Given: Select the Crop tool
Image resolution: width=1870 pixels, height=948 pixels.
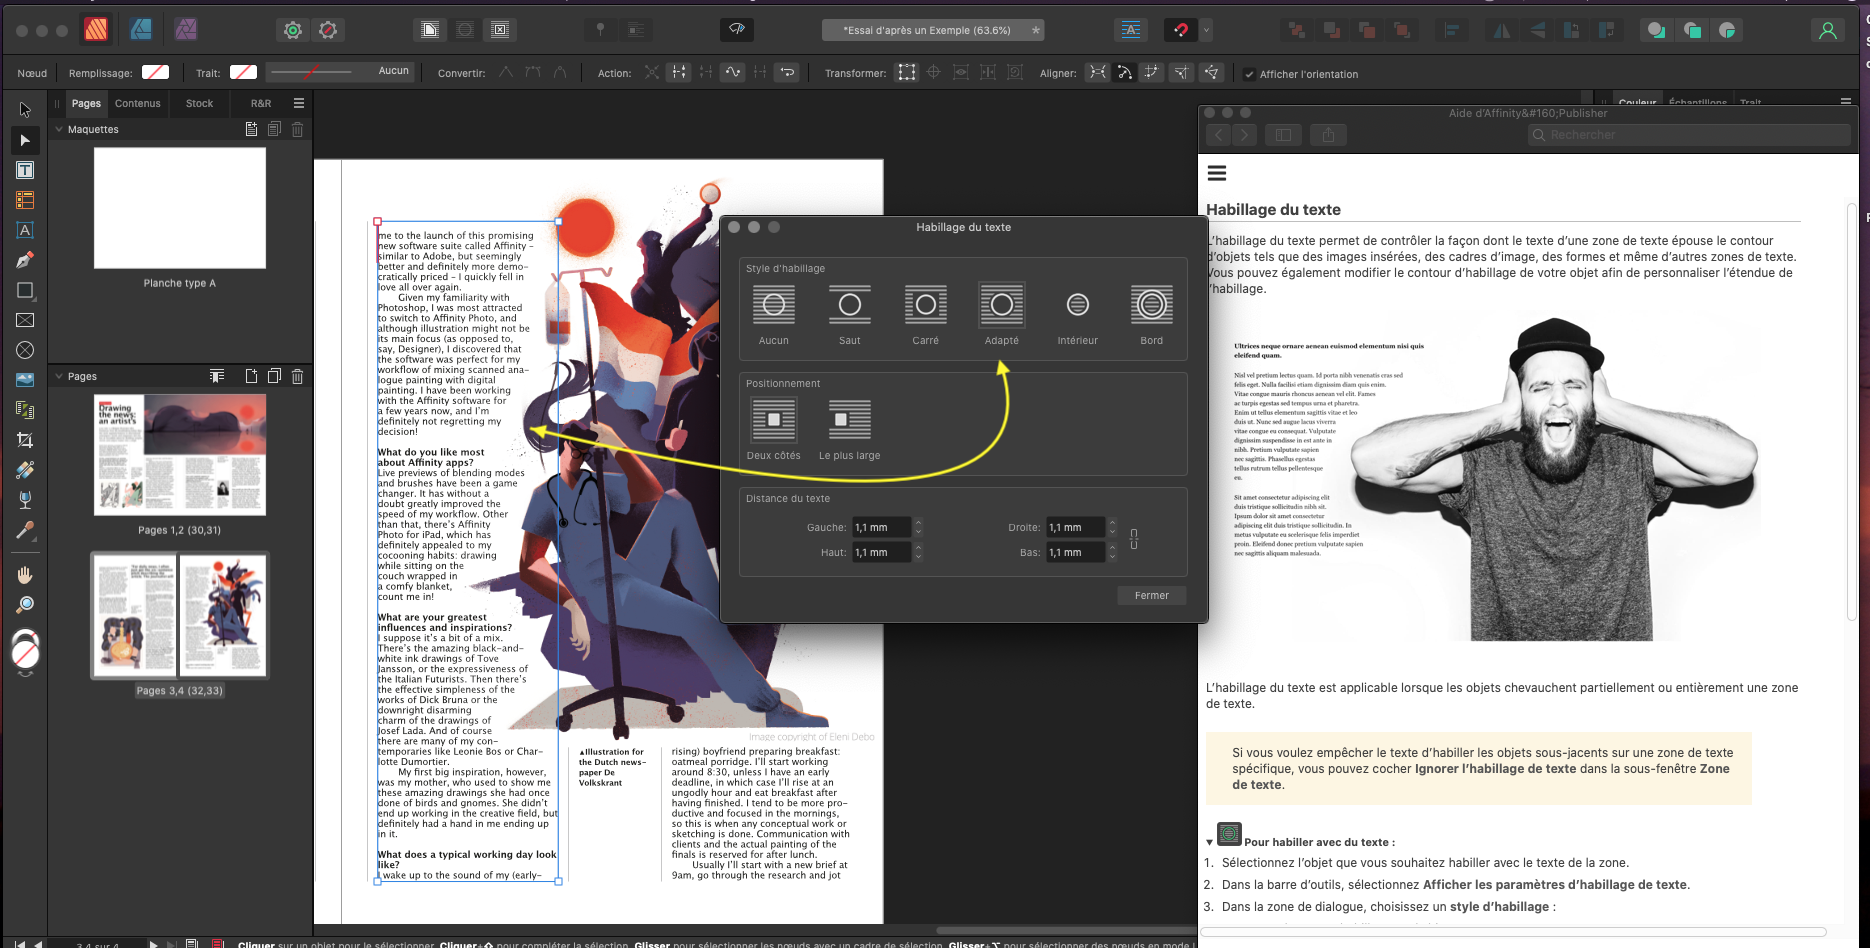Looking at the screenshot, I should click(x=25, y=440).
